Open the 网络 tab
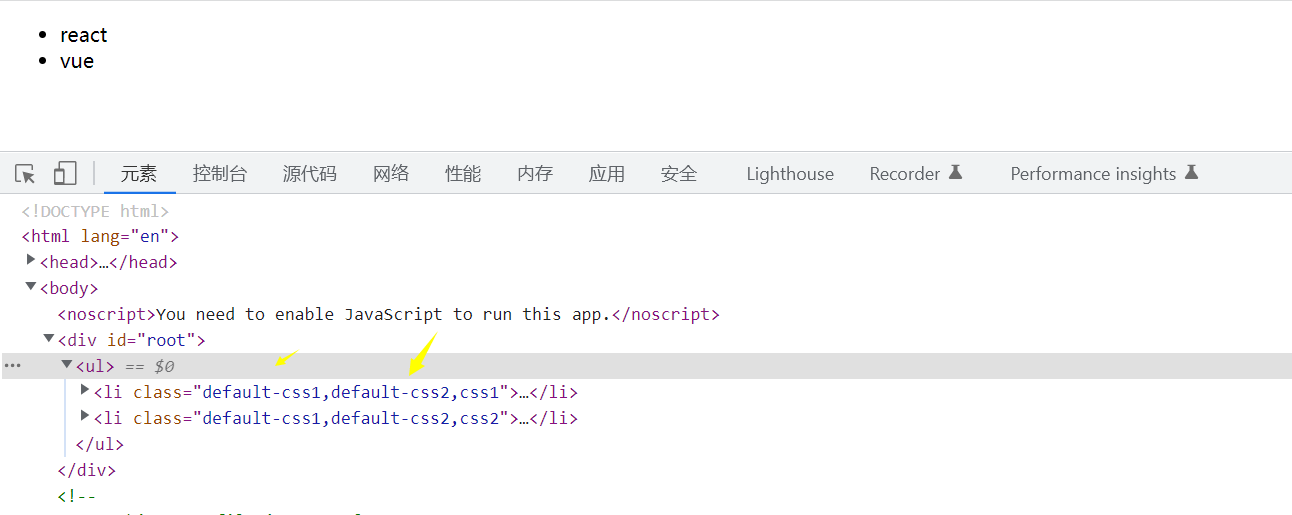 tap(391, 174)
